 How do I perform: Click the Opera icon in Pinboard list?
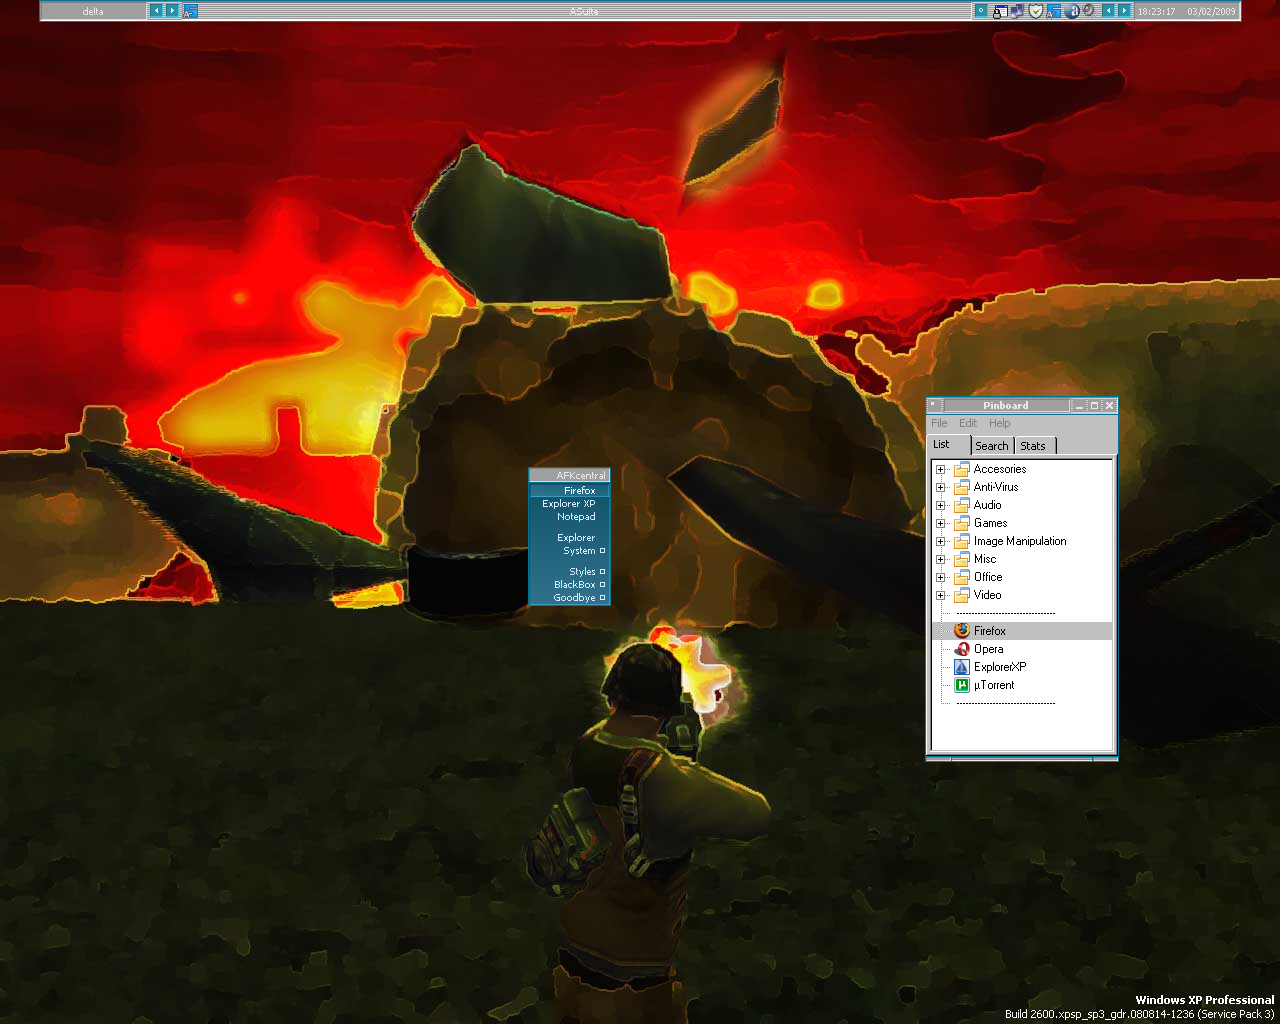[x=962, y=649]
